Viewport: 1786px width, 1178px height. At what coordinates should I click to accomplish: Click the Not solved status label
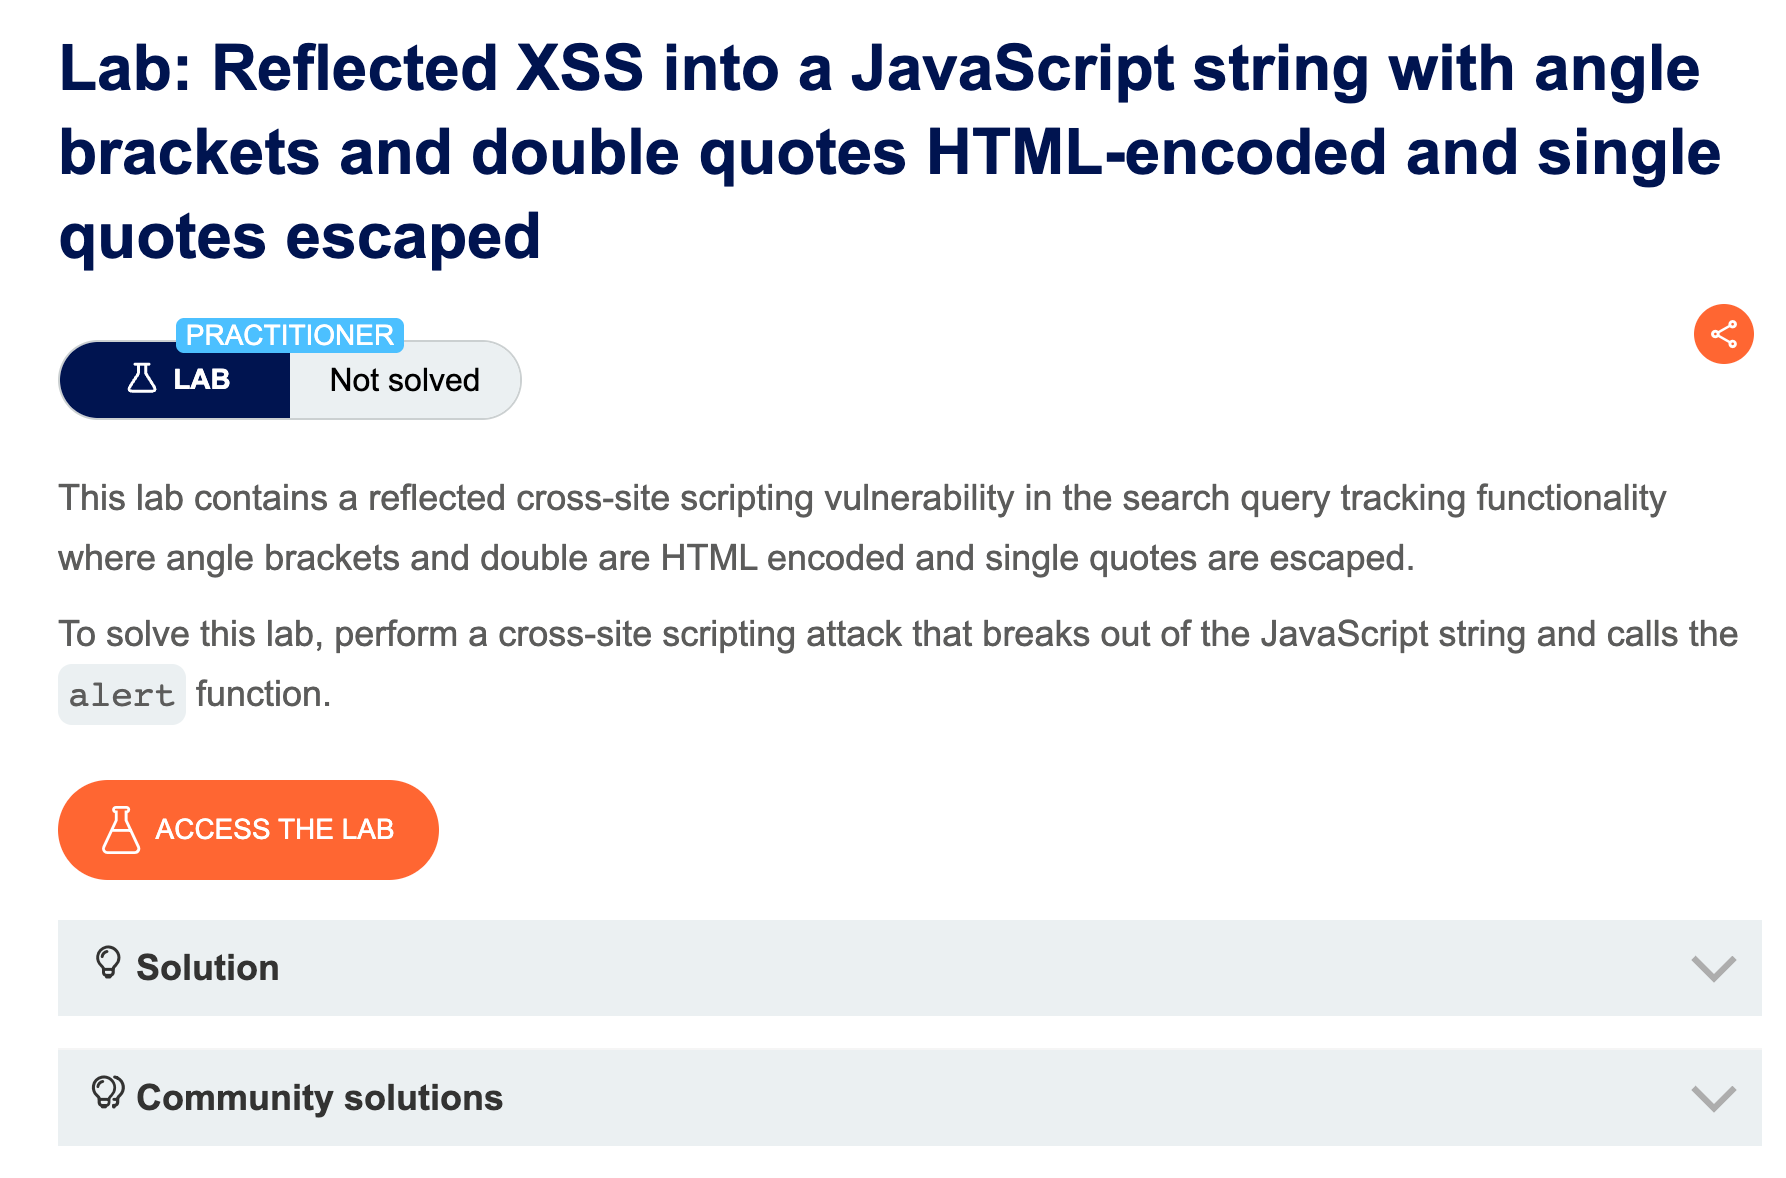coord(405,380)
